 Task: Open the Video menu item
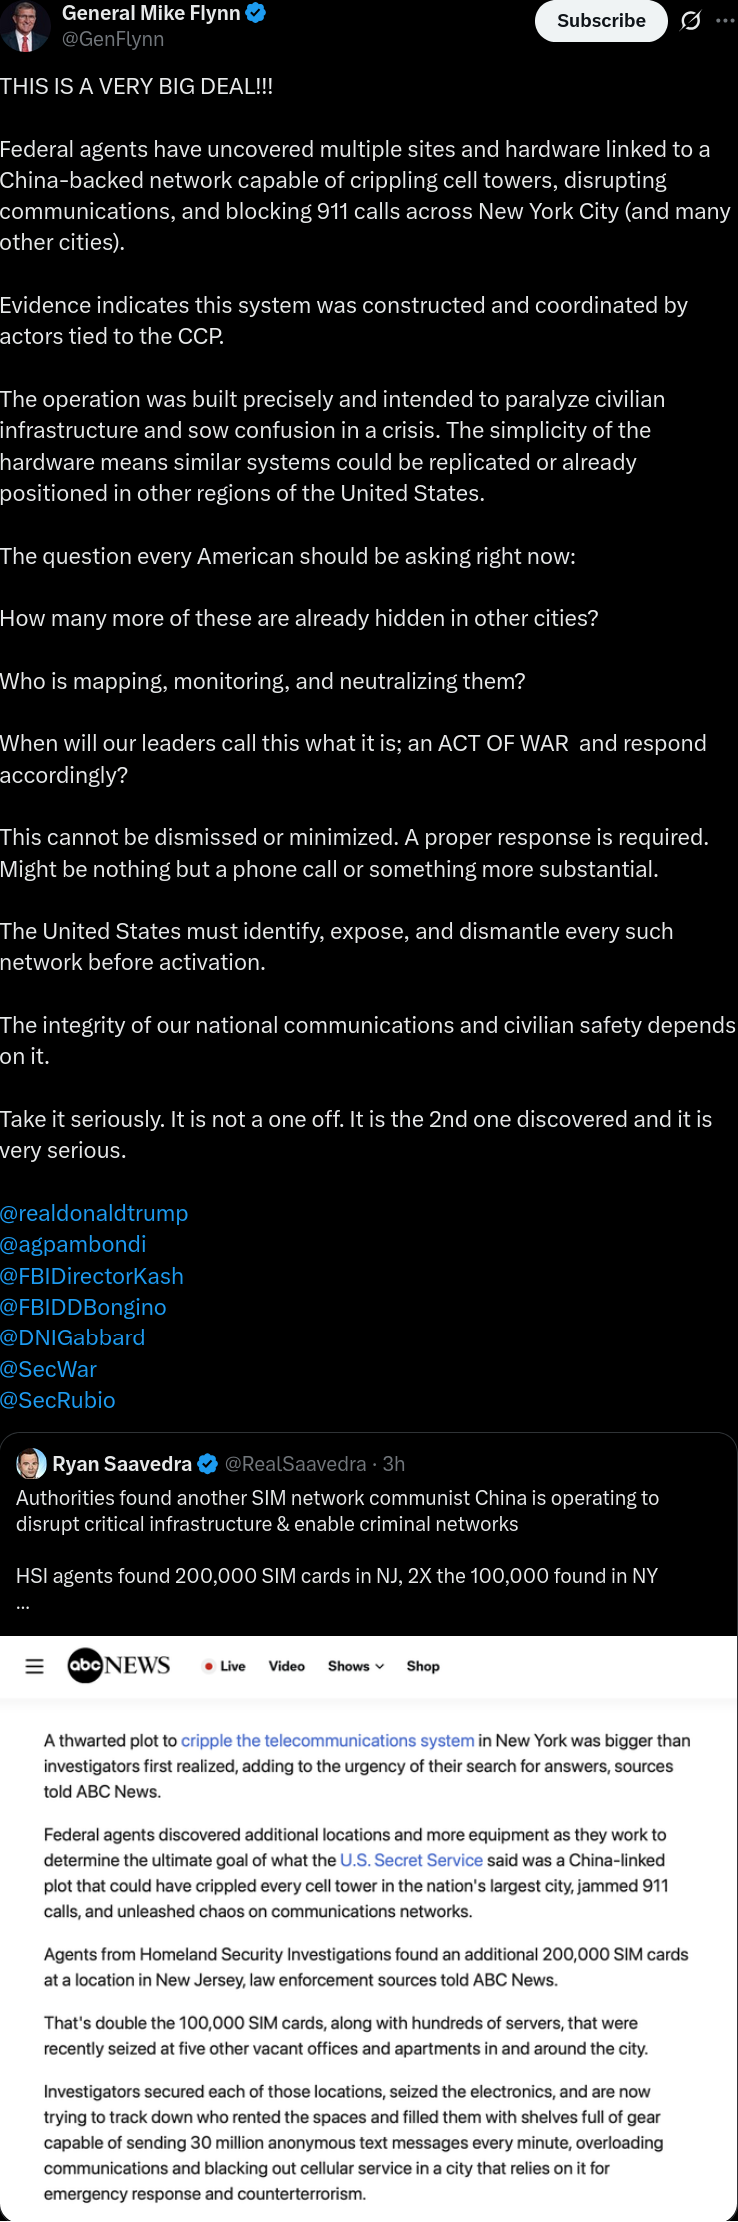tap(286, 1666)
